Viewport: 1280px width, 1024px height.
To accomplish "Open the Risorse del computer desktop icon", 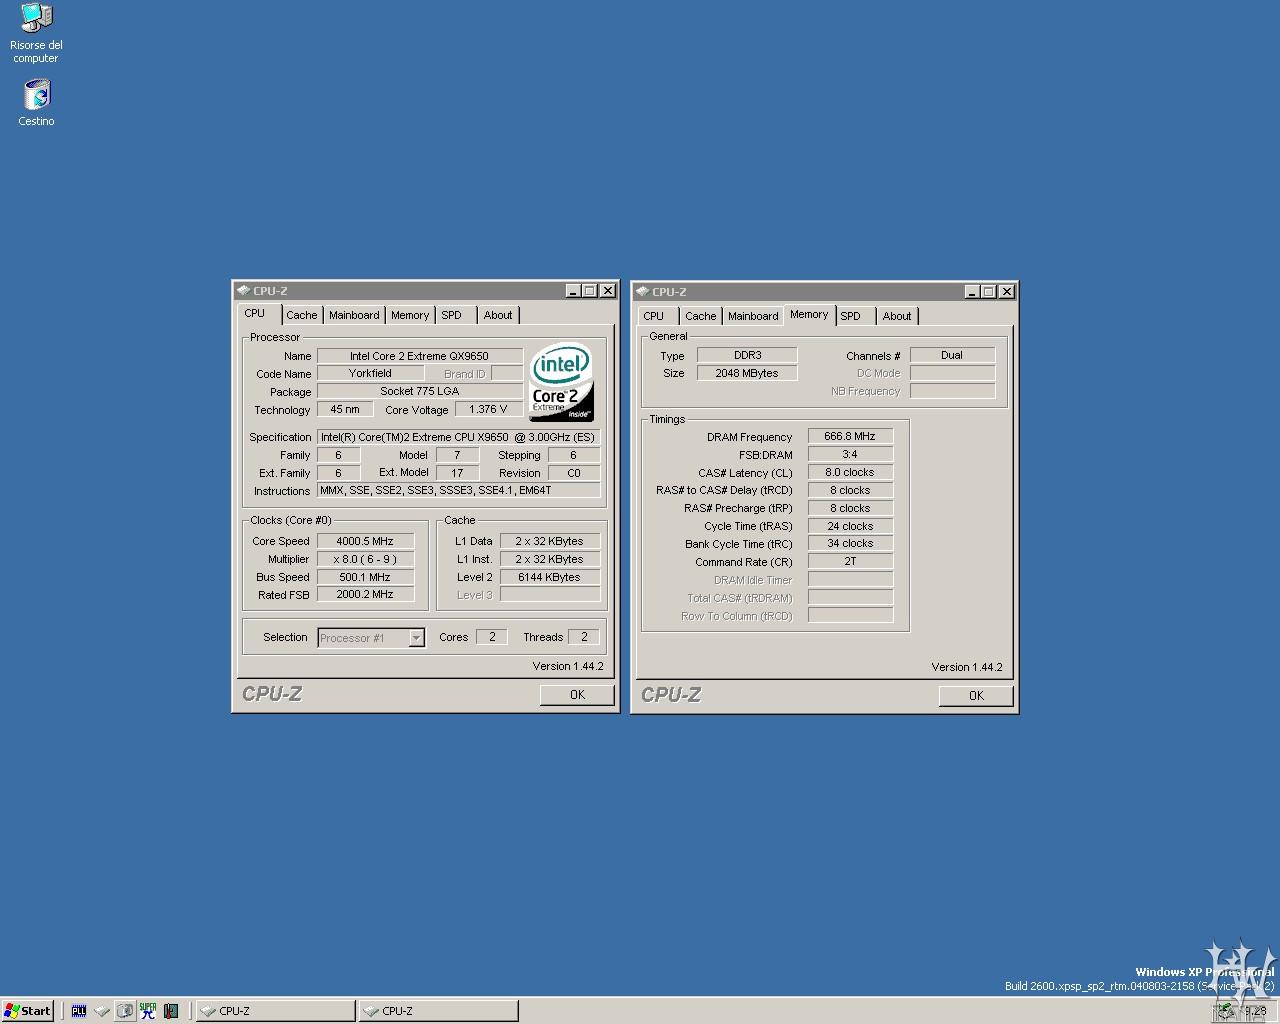I will (x=36, y=33).
